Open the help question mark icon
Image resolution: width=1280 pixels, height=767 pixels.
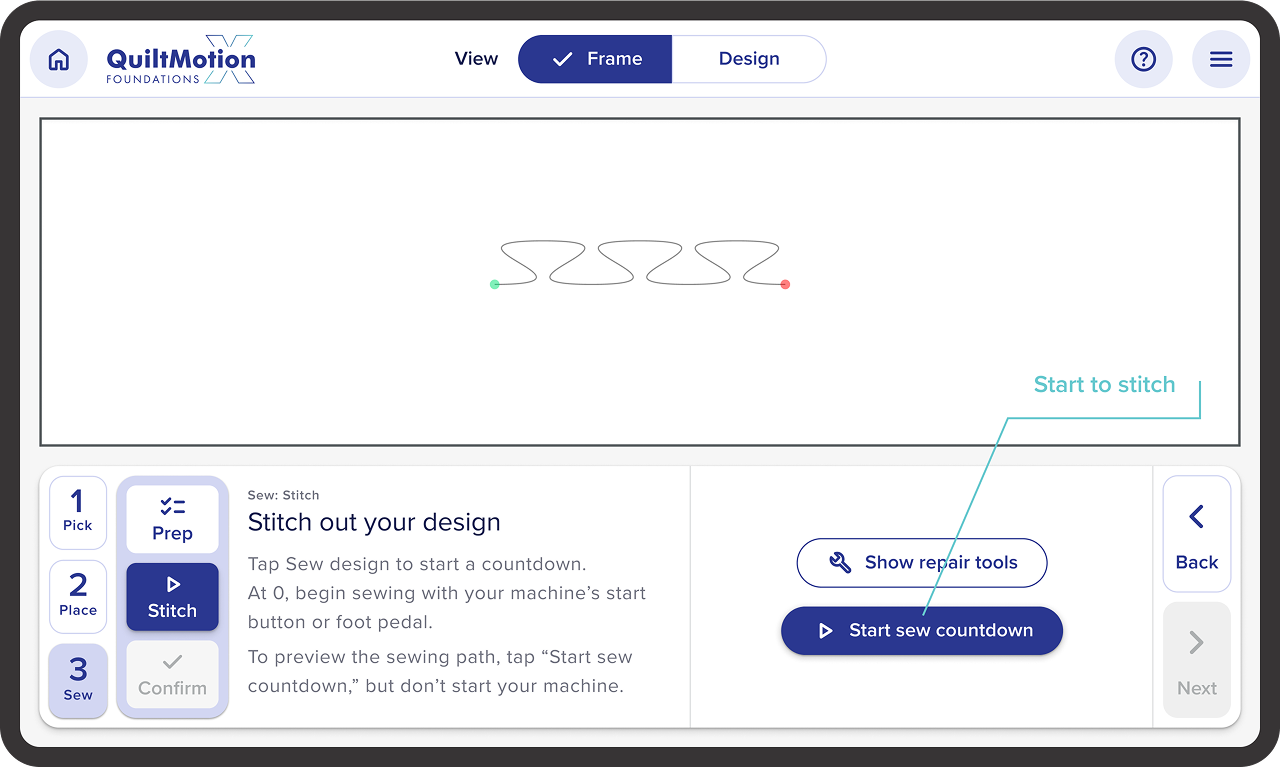tap(1143, 60)
